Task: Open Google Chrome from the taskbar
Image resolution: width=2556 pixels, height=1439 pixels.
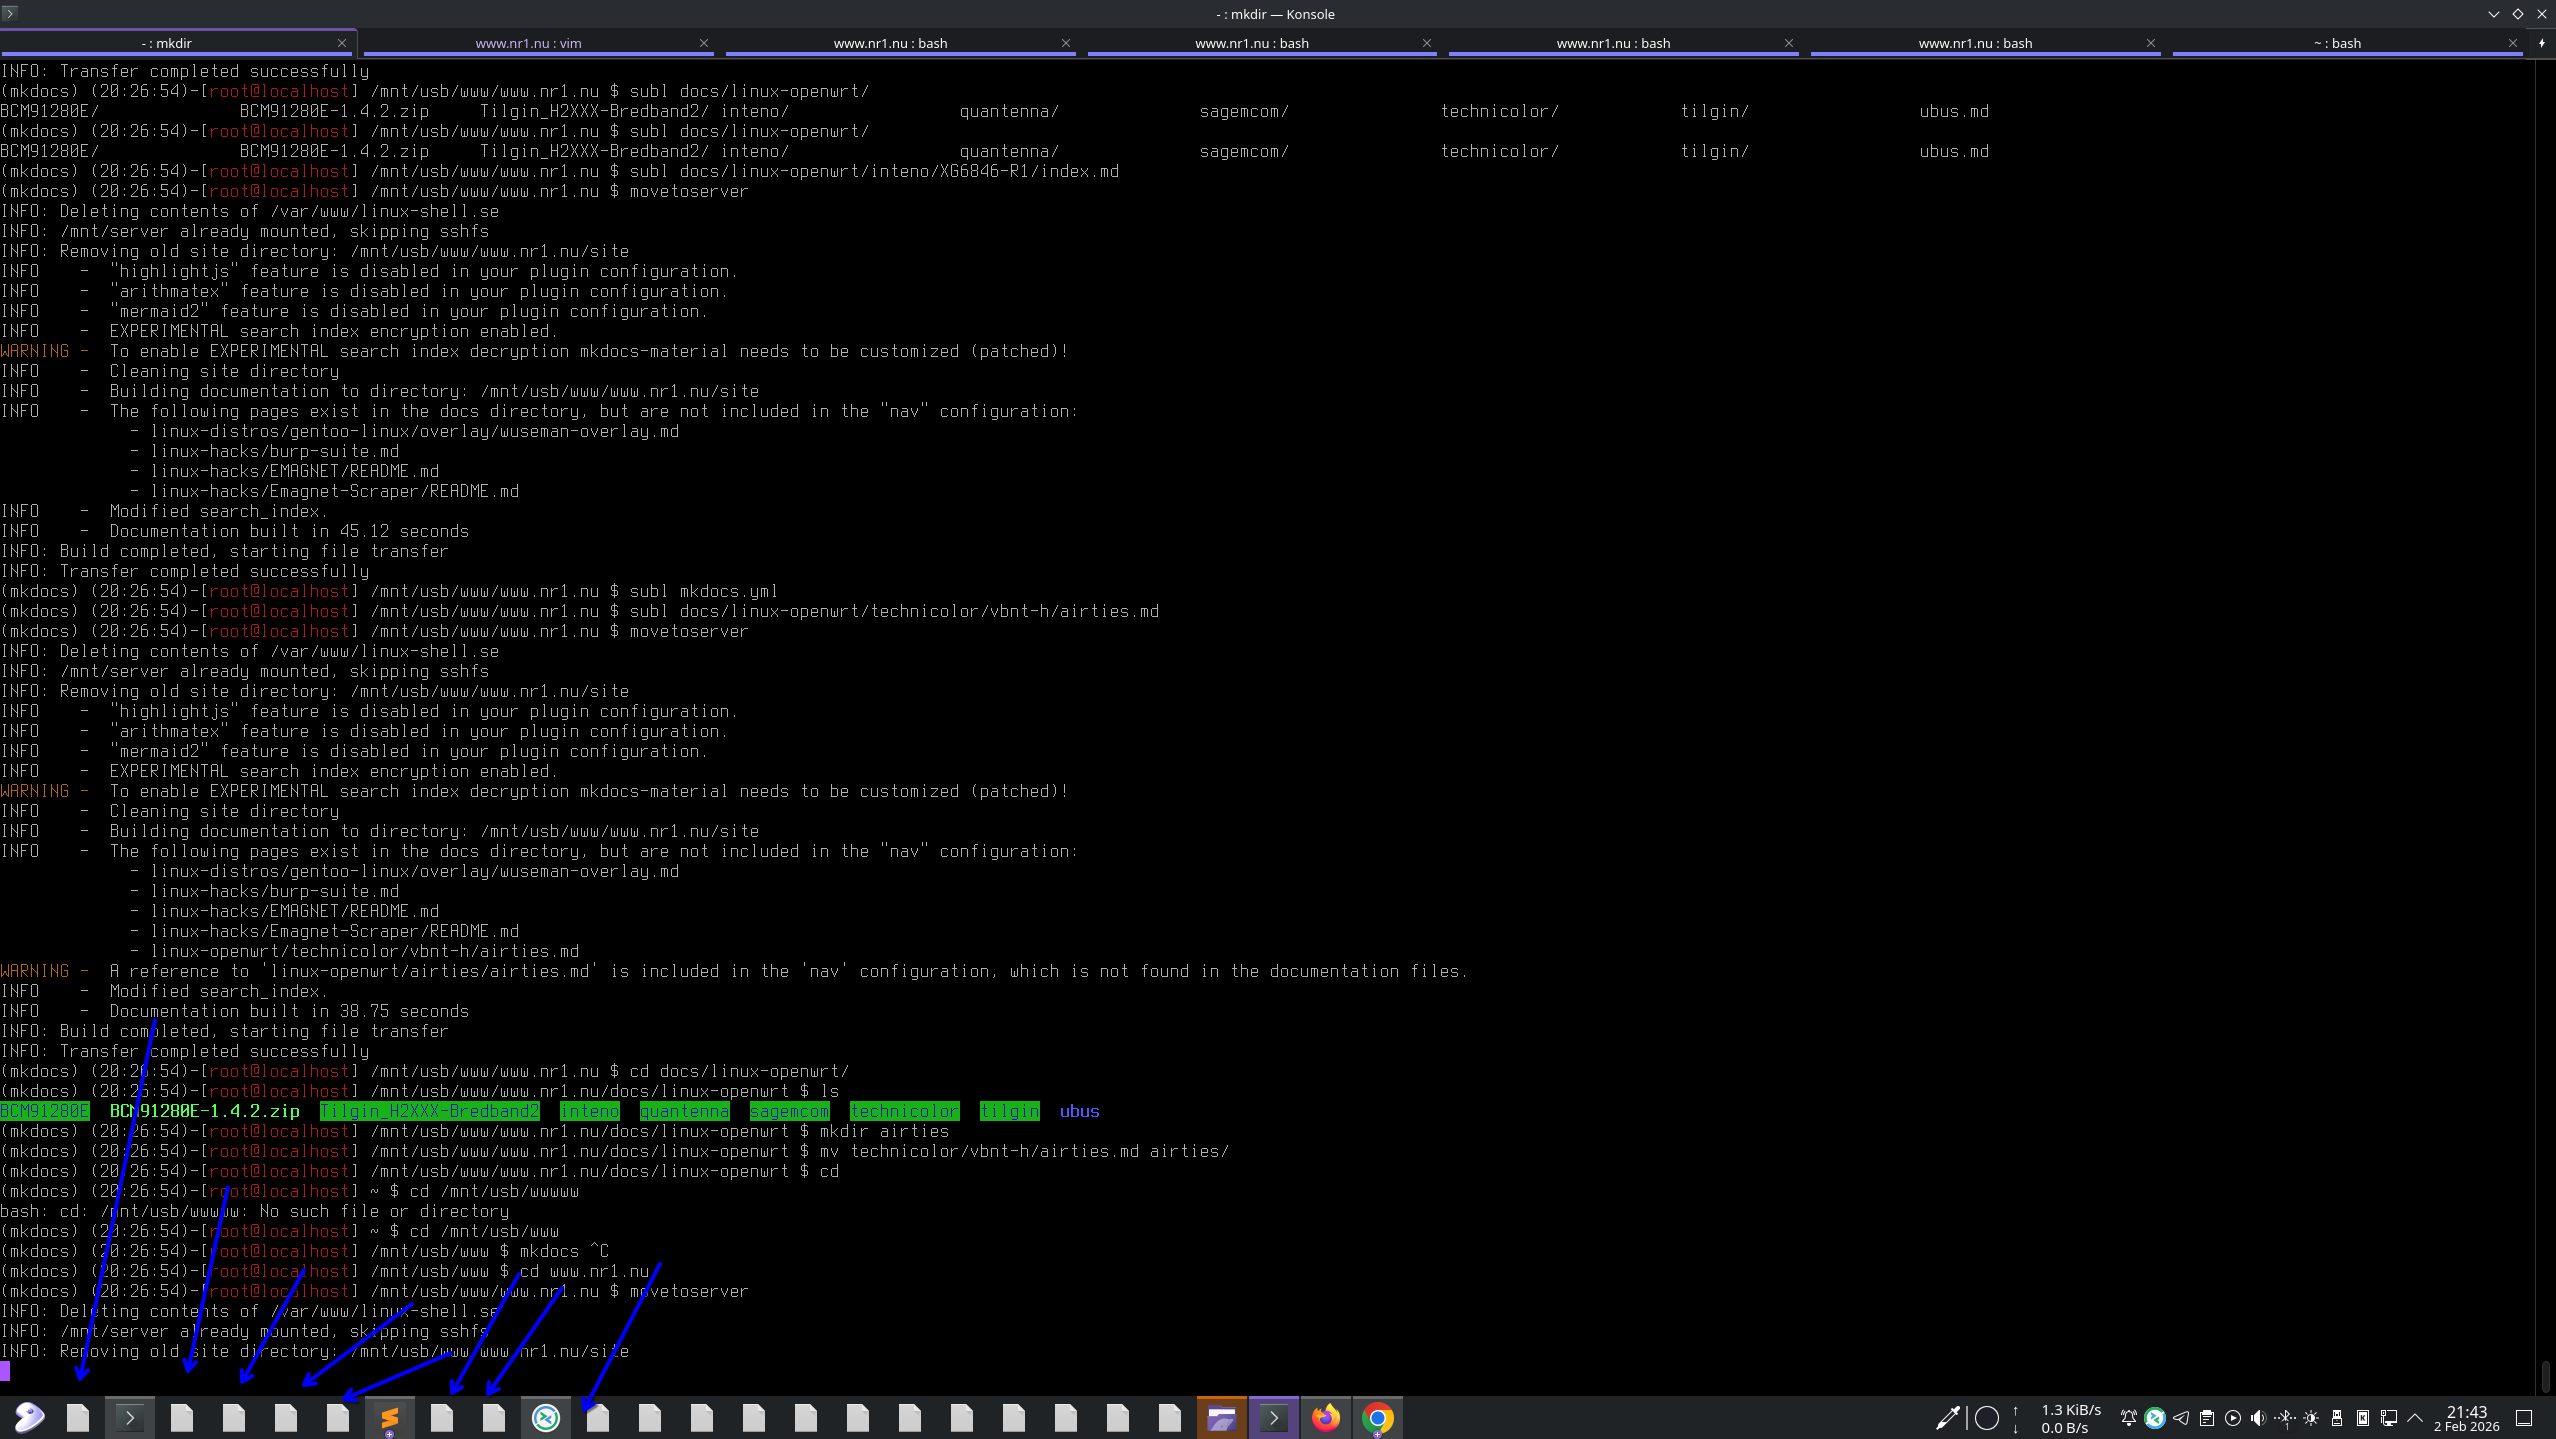Action: coord(1378,1417)
